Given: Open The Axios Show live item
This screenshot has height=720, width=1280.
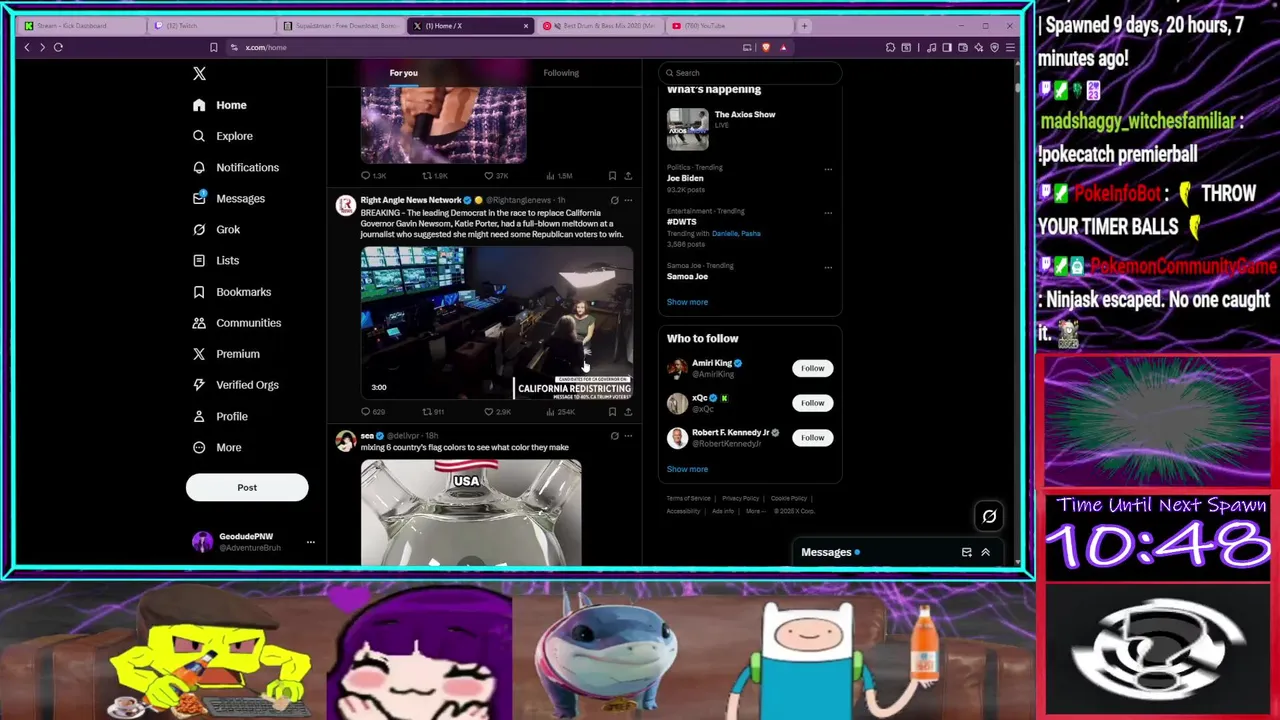Looking at the screenshot, I should (750, 128).
